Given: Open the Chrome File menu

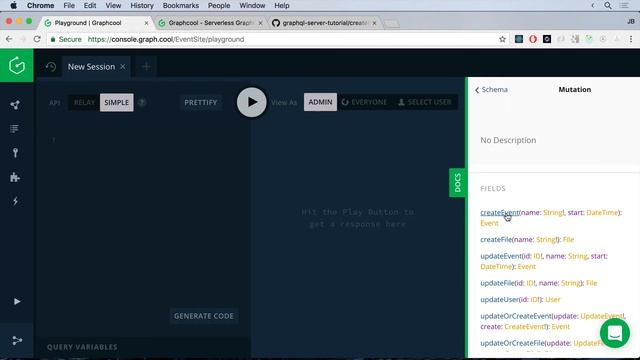Looking at the screenshot, I should click(69, 5).
